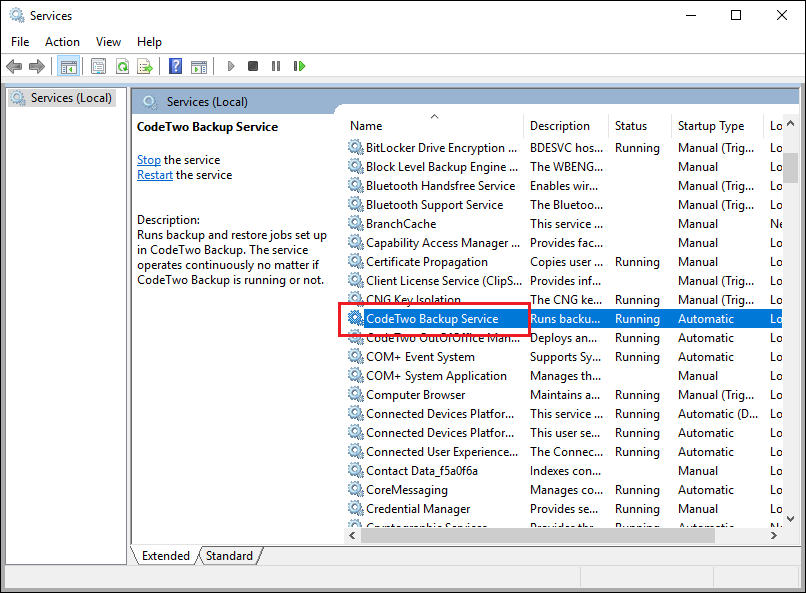
Task: Click the 'Automatic (D...' startup type cell
Action: pos(718,414)
